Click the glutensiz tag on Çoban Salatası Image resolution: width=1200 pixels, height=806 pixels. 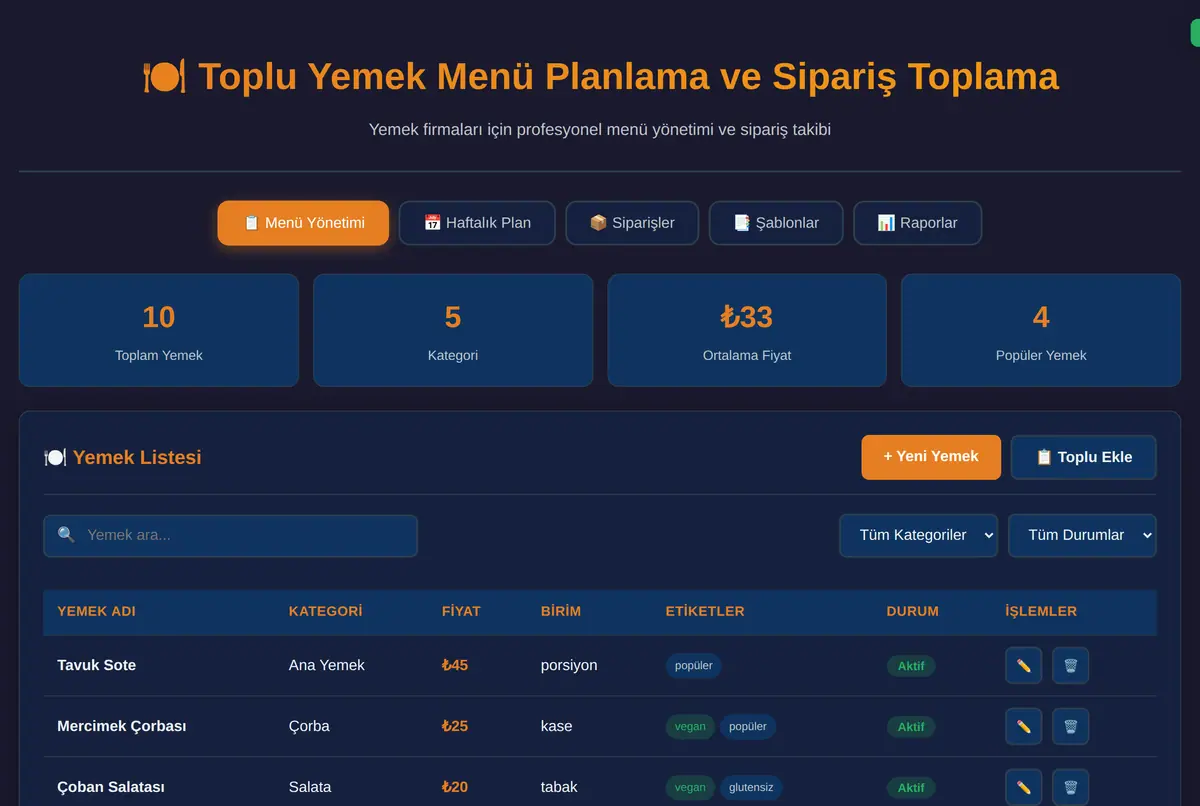coord(751,788)
